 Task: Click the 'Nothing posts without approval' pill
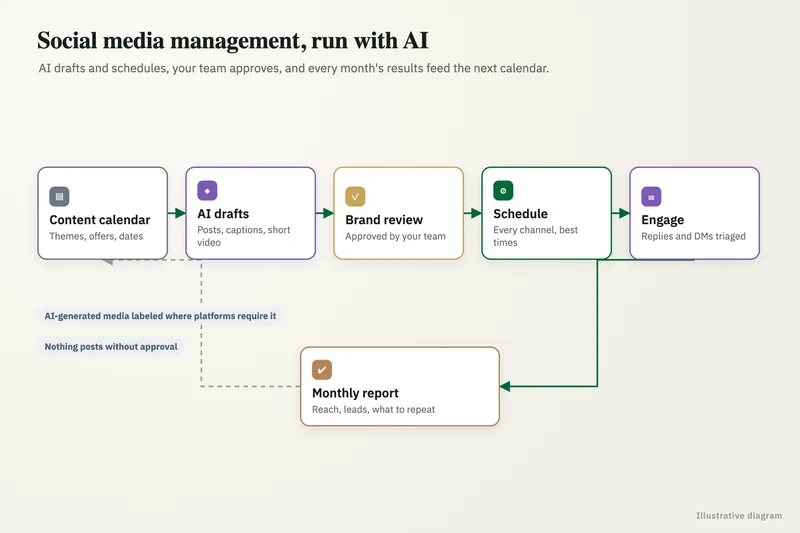111,347
